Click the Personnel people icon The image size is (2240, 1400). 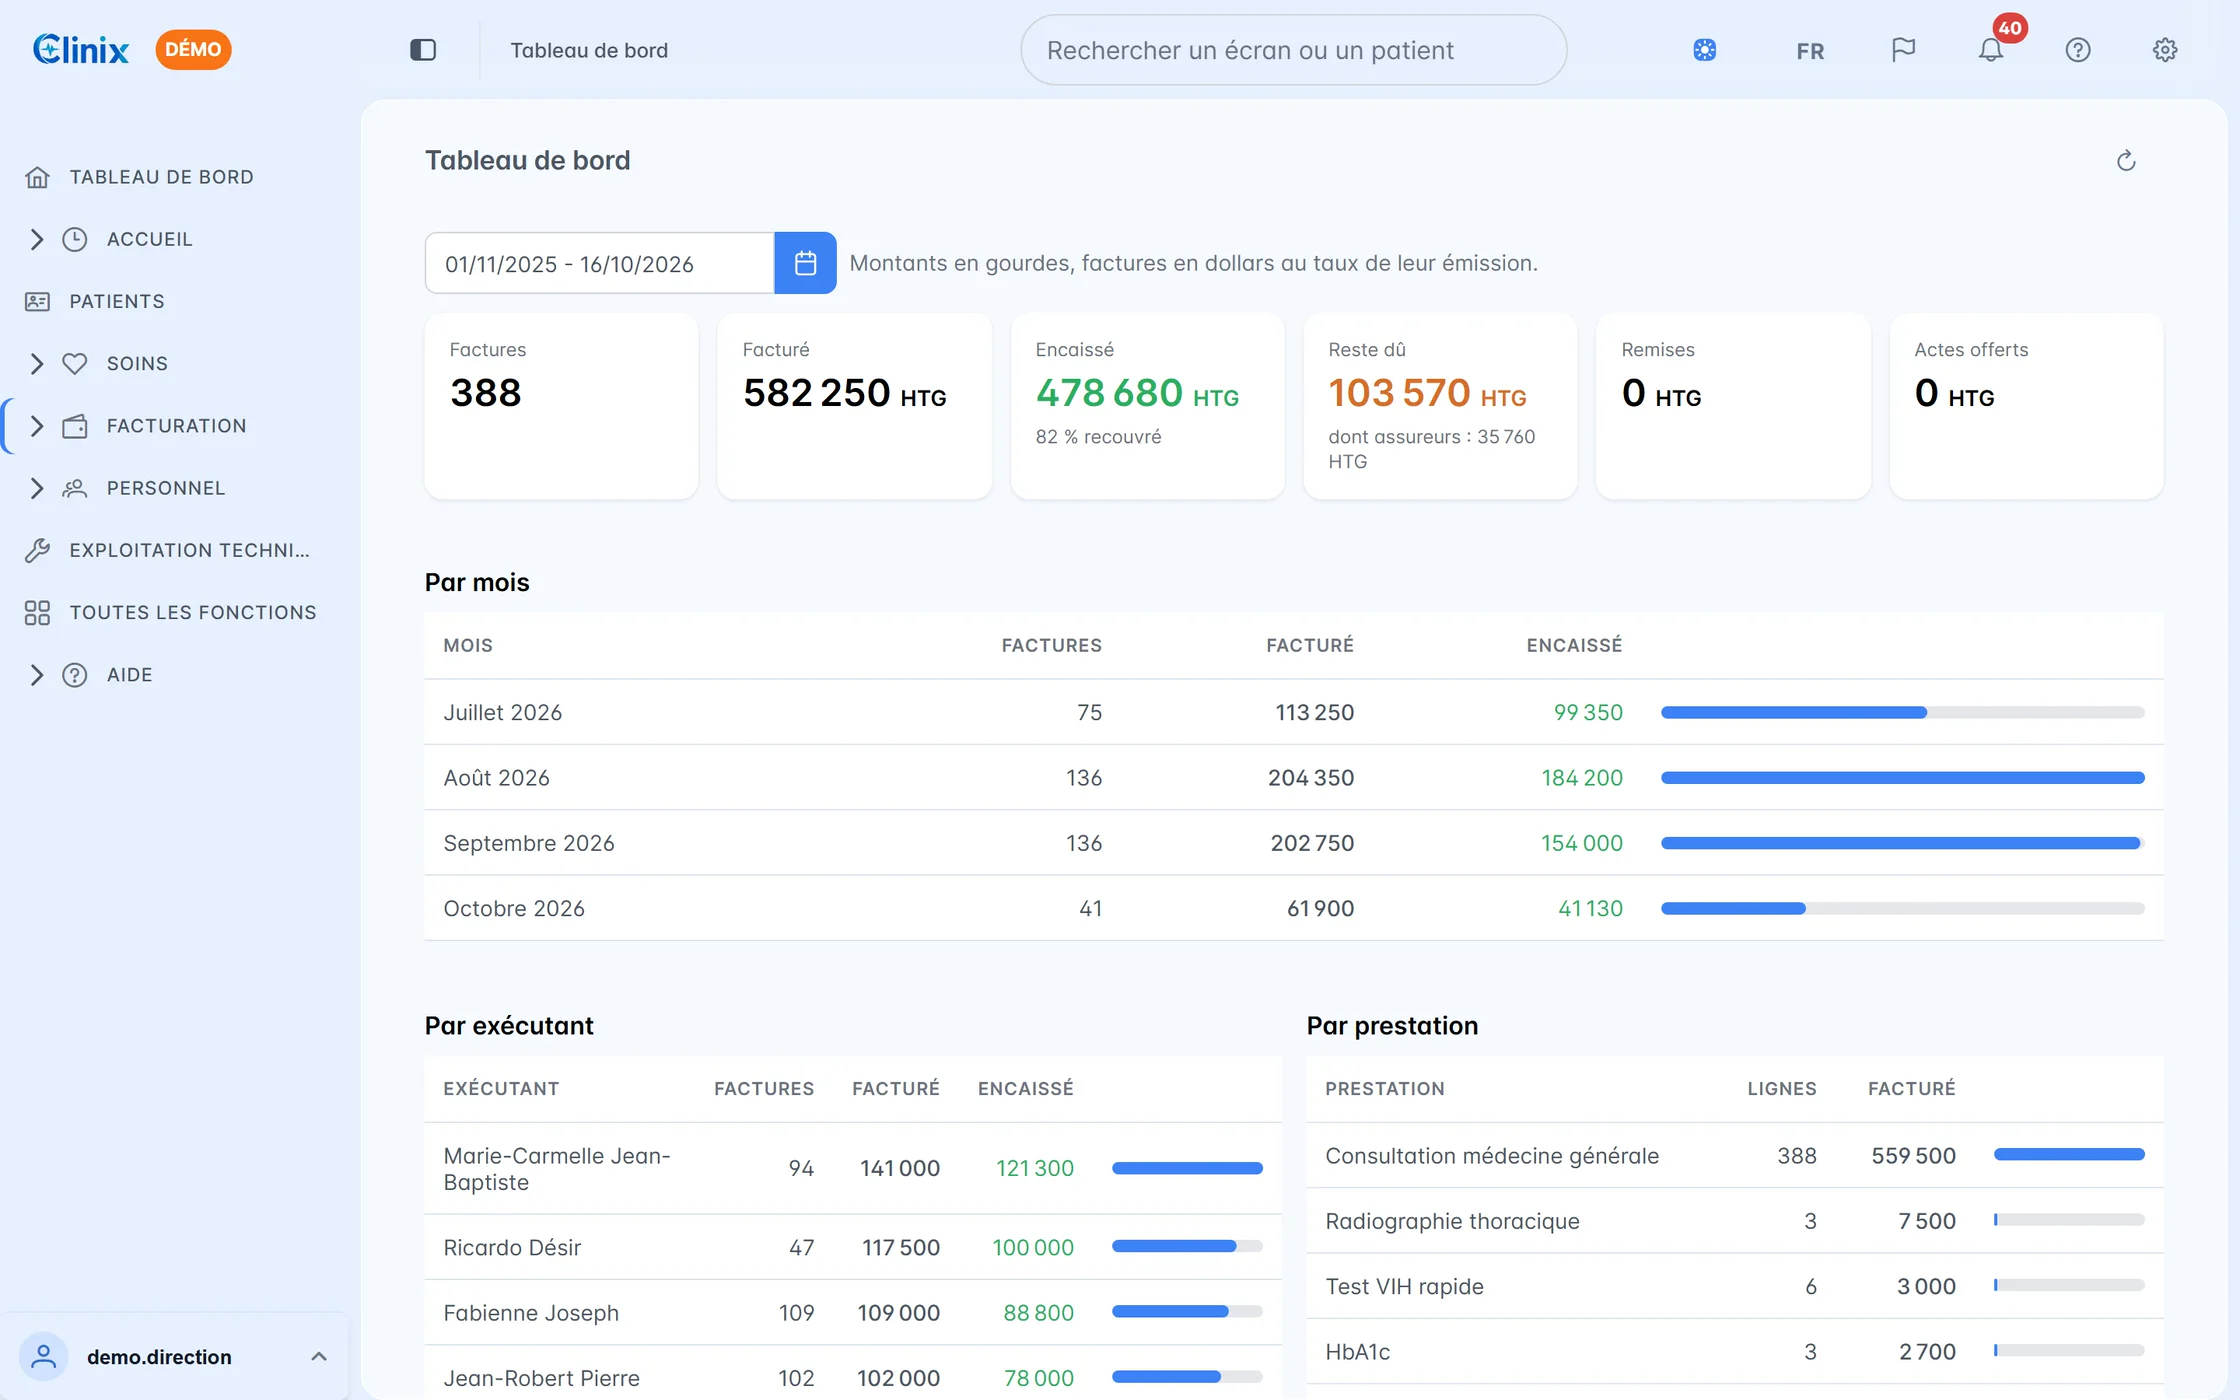(75, 488)
